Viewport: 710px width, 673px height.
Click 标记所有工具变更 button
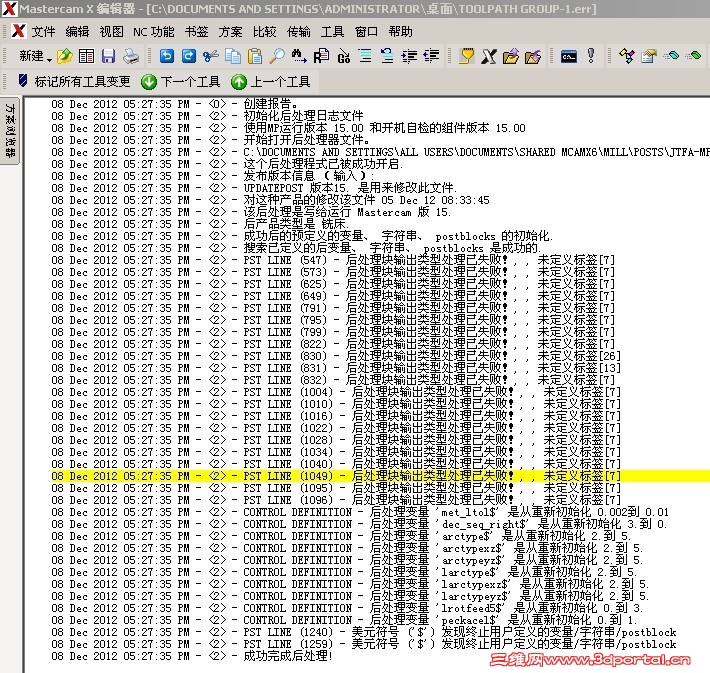coord(74,82)
